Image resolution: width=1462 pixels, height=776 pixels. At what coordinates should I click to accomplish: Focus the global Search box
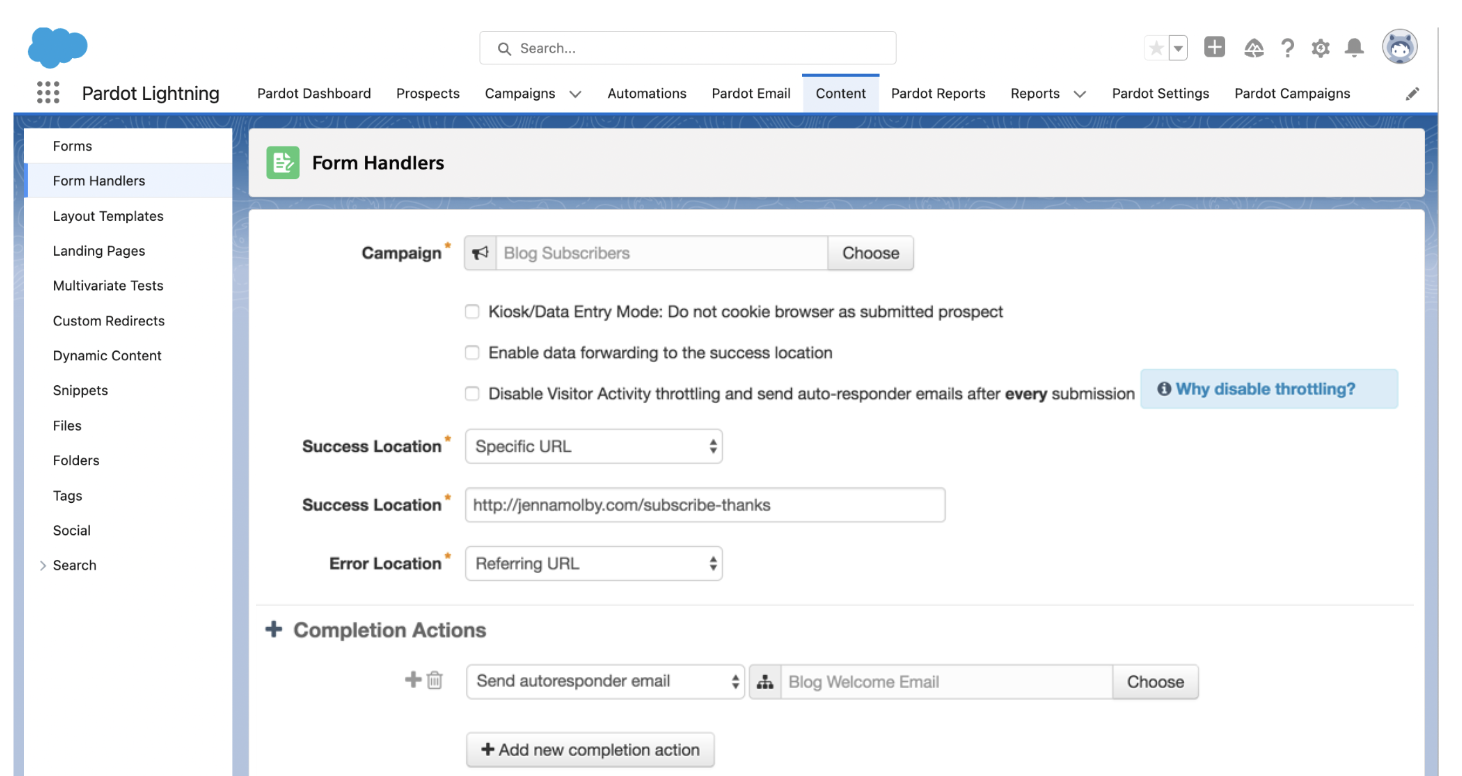coord(688,48)
